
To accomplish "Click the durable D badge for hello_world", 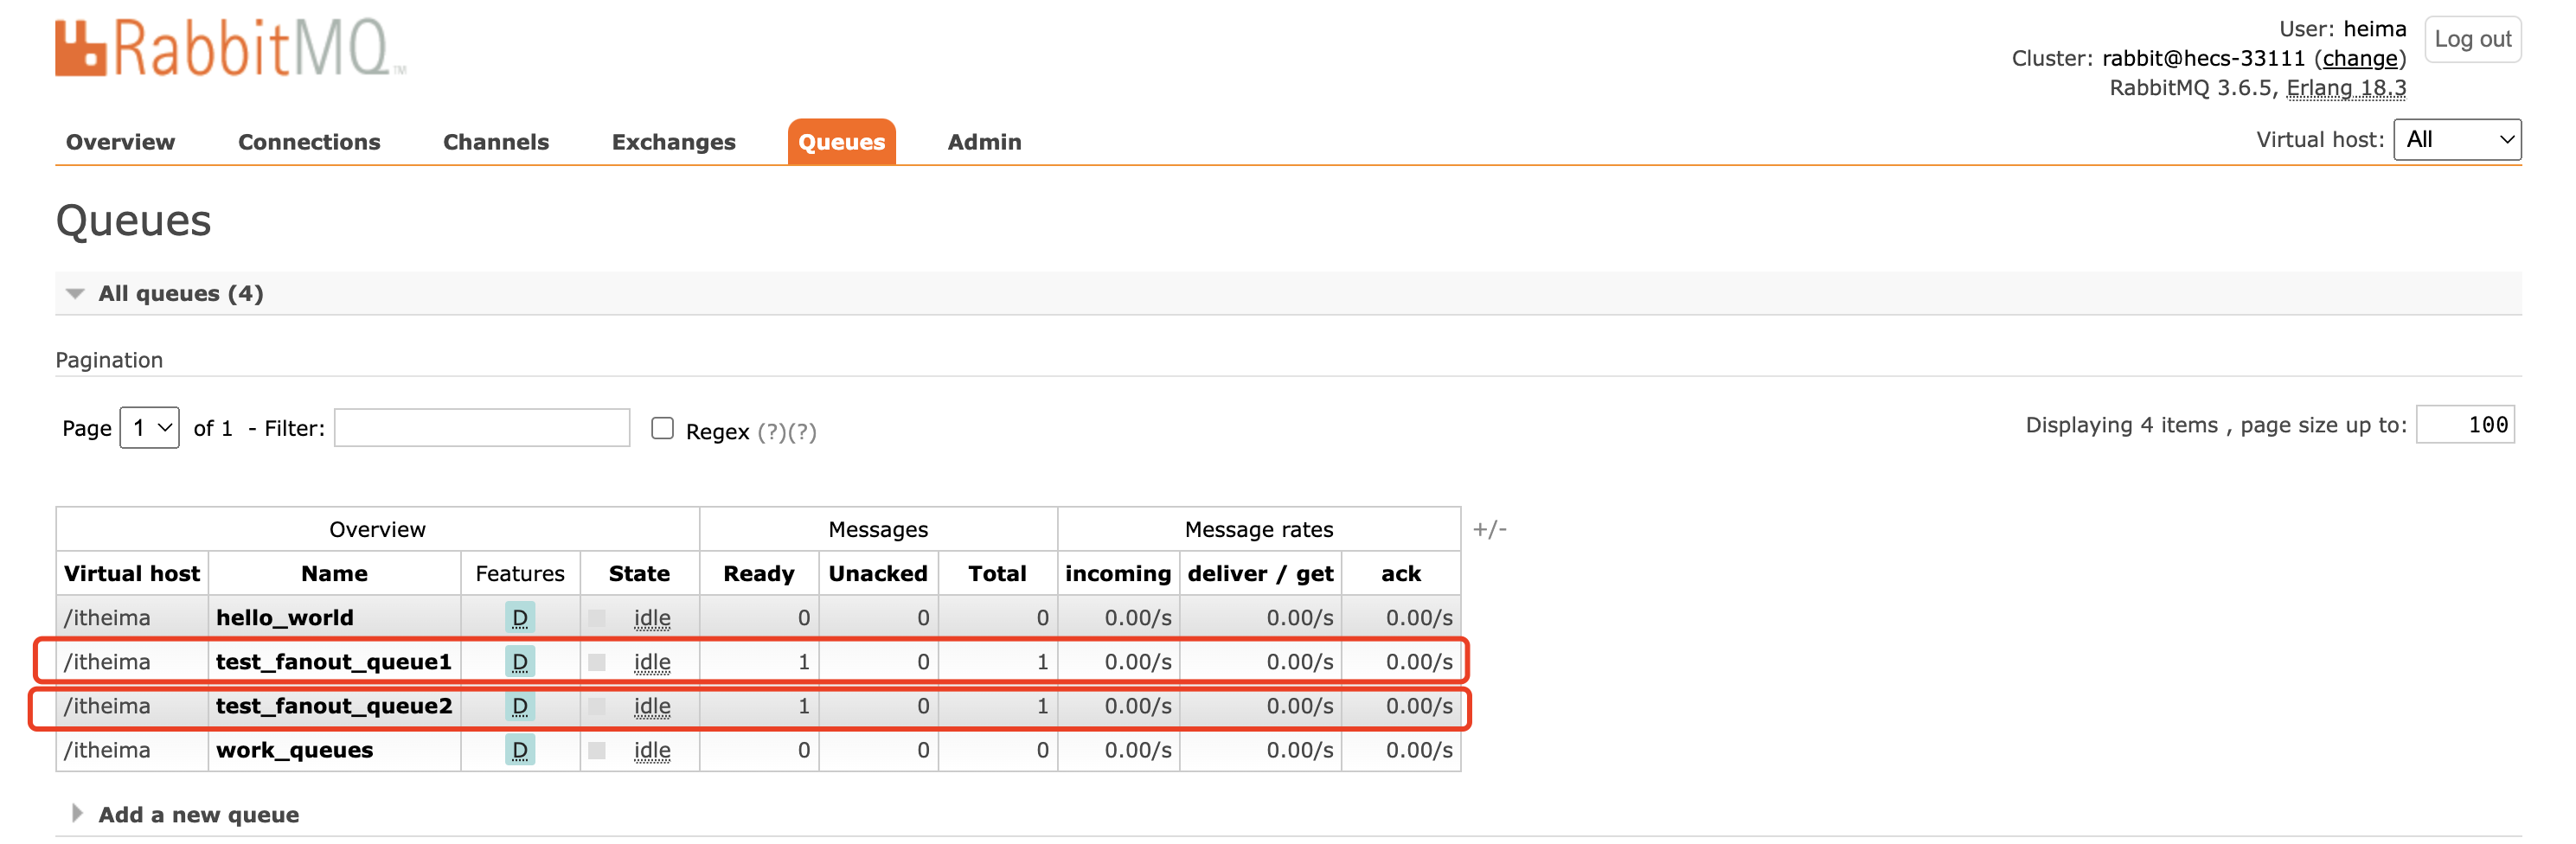I will [519, 617].
